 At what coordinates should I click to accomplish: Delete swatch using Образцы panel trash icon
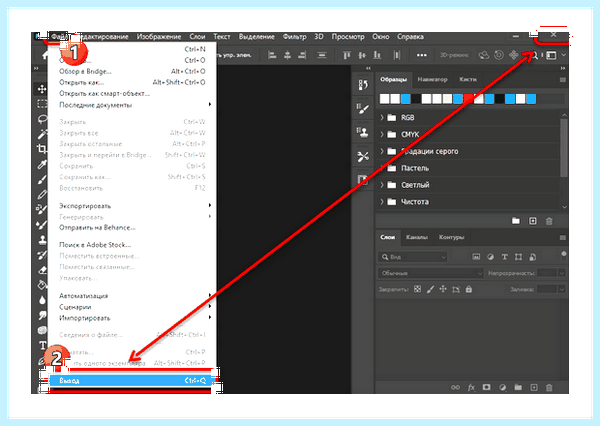tap(549, 221)
